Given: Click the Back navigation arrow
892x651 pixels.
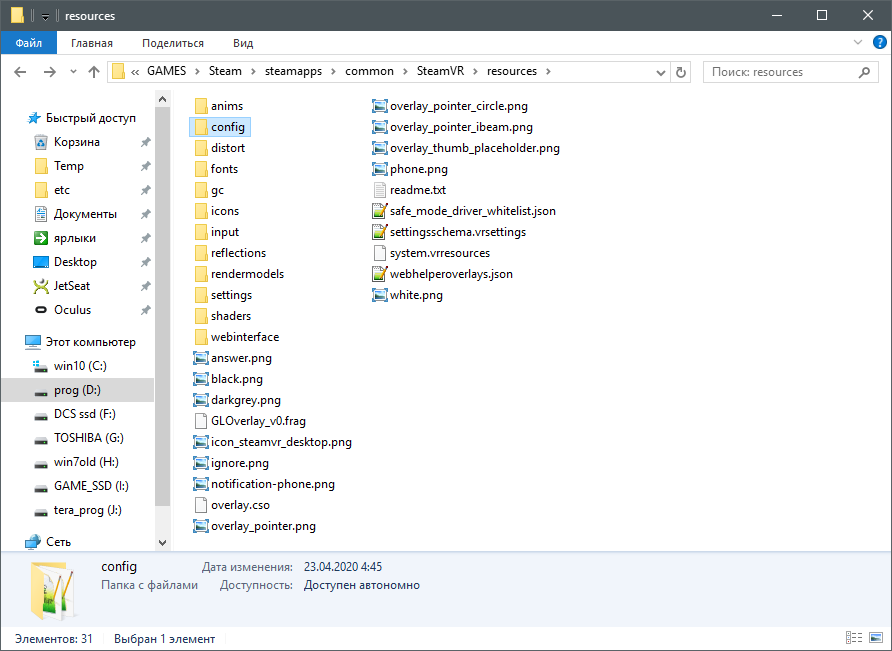Looking at the screenshot, I should tap(21, 72).
